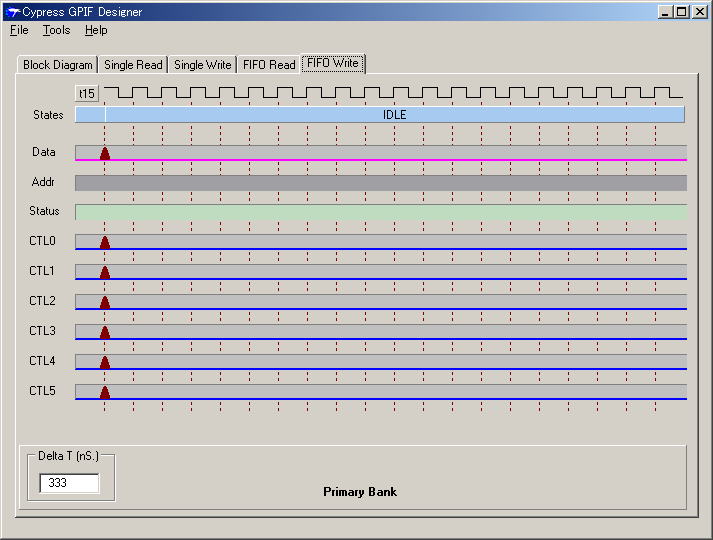Select the CTL4 waveform marker
This screenshot has height=540, width=713.
click(105, 362)
